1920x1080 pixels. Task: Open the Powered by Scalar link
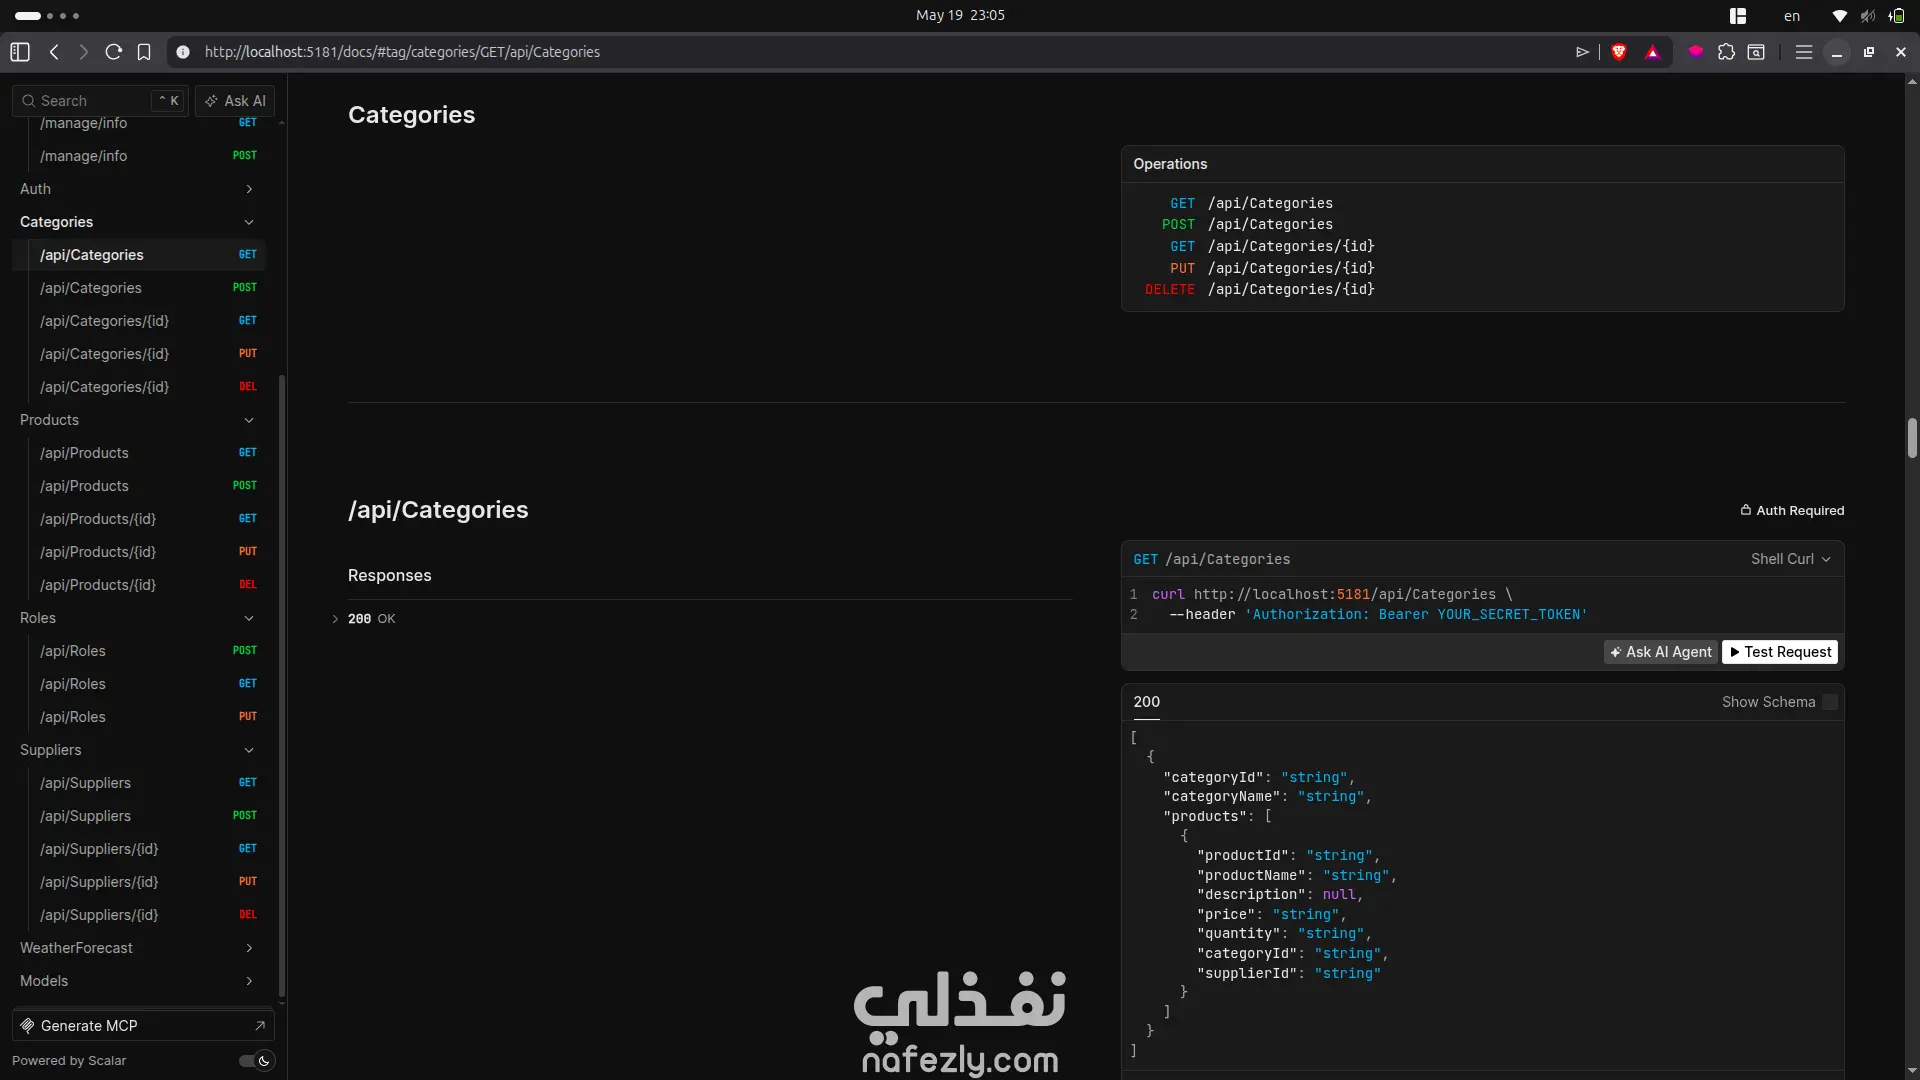pos(69,1061)
